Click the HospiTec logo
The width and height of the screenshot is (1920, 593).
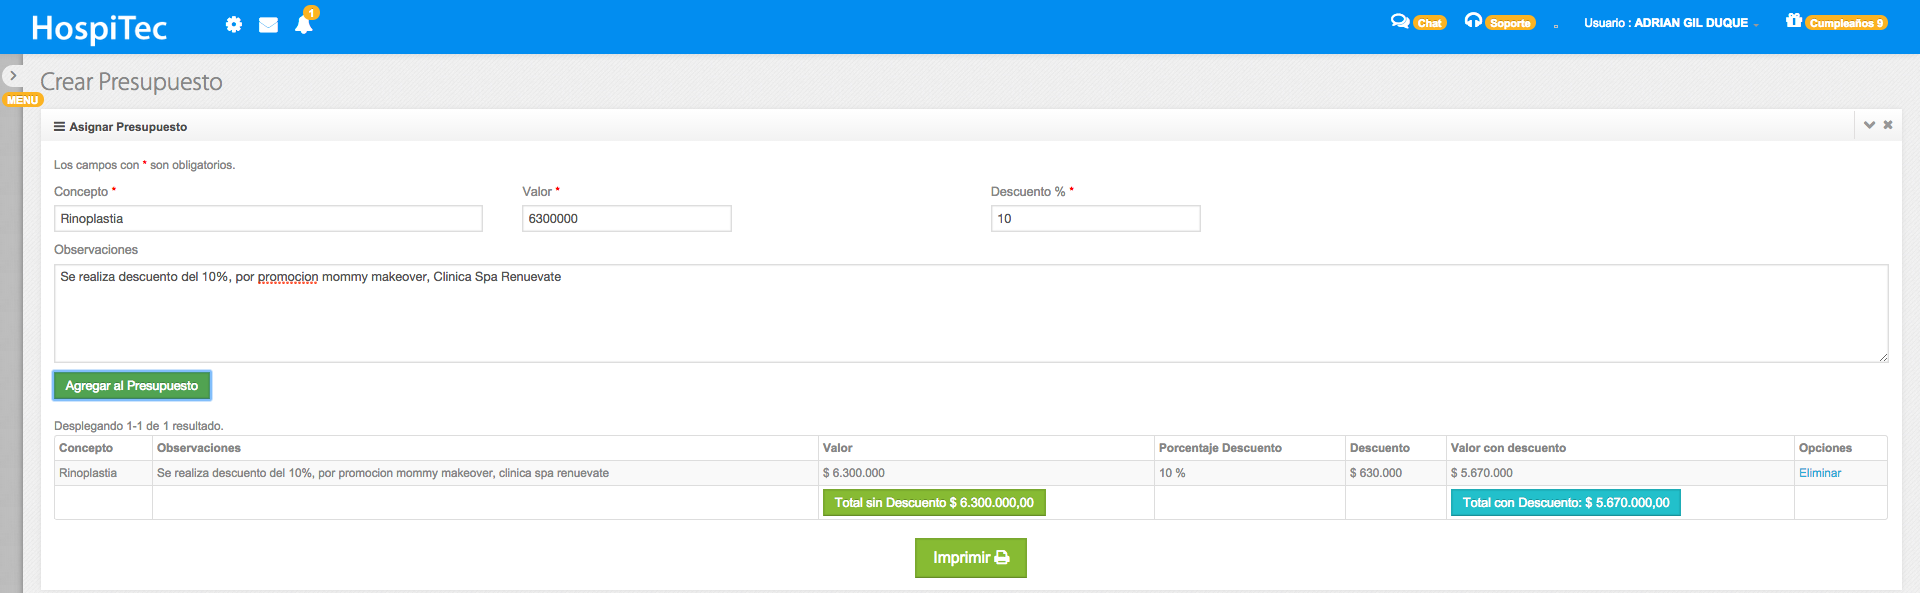[x=99, y=28]
